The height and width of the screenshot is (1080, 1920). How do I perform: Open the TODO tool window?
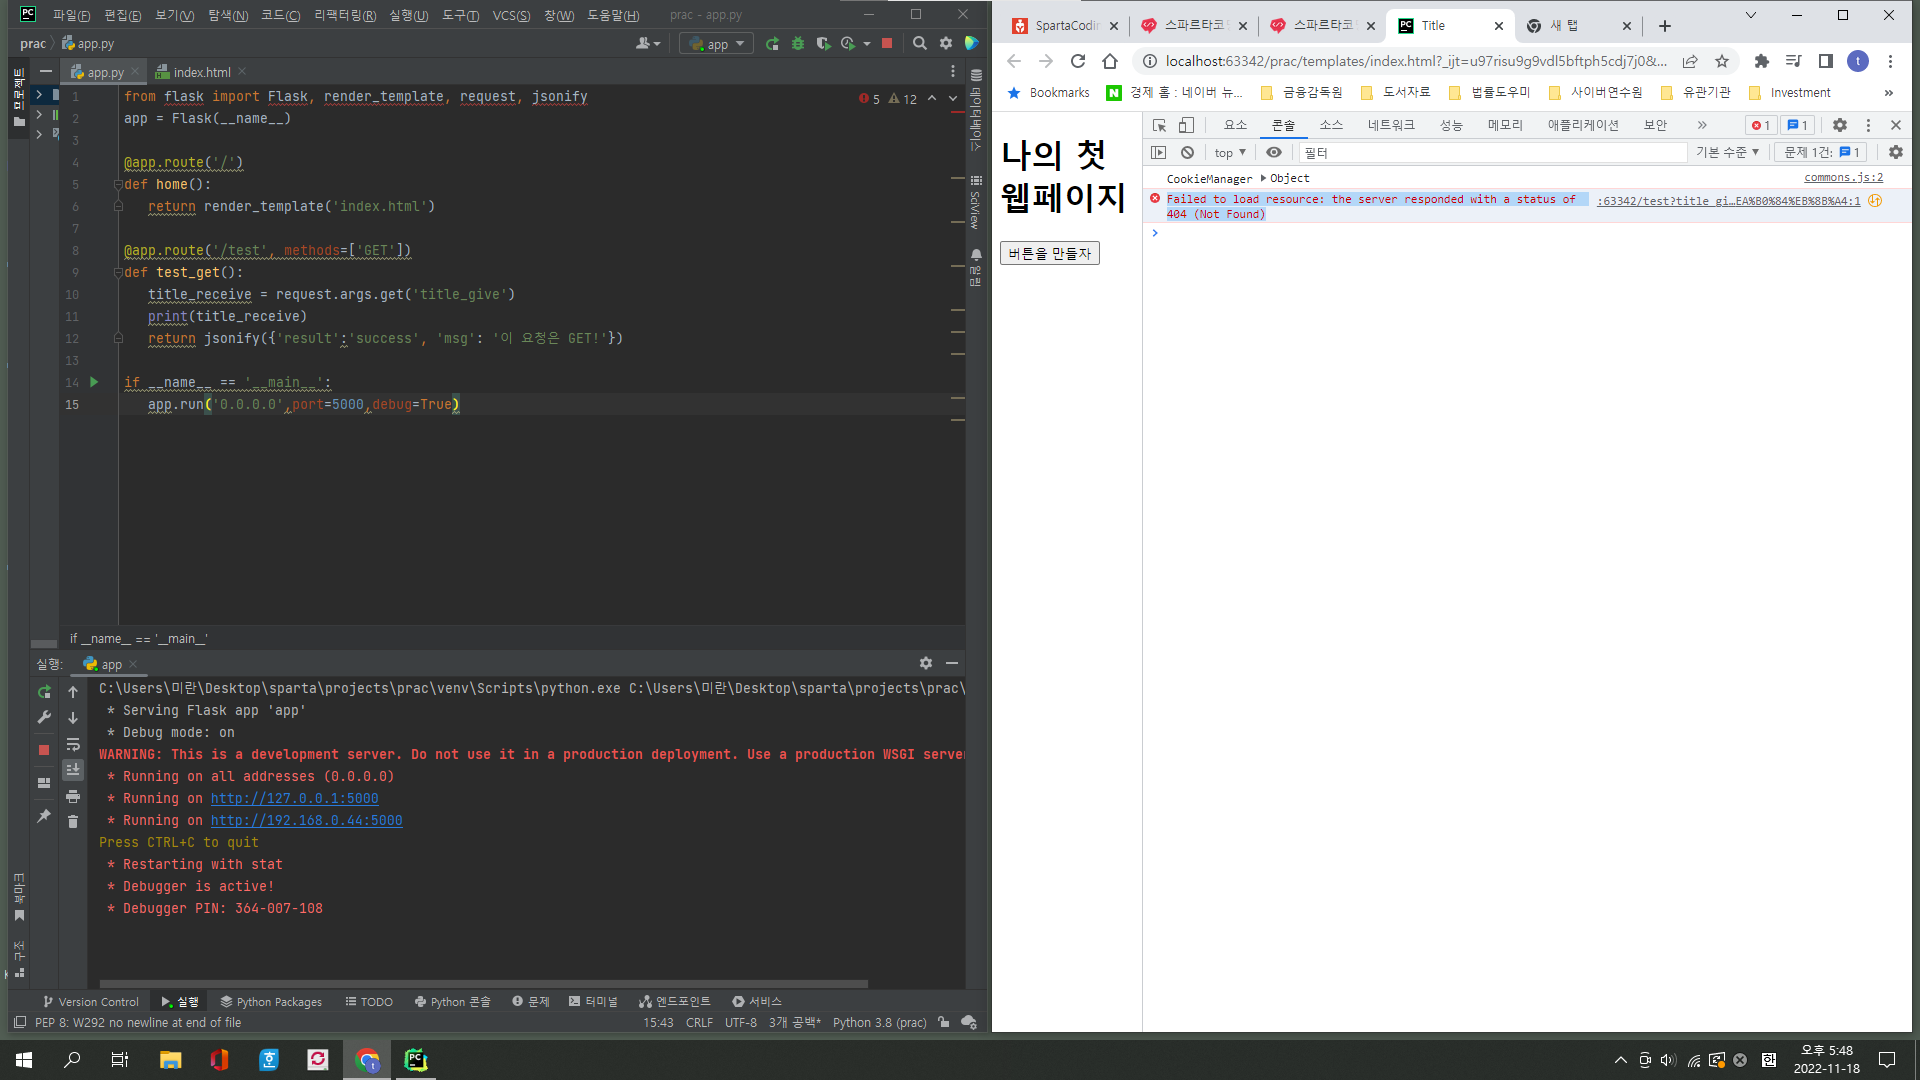point(369,1001)
